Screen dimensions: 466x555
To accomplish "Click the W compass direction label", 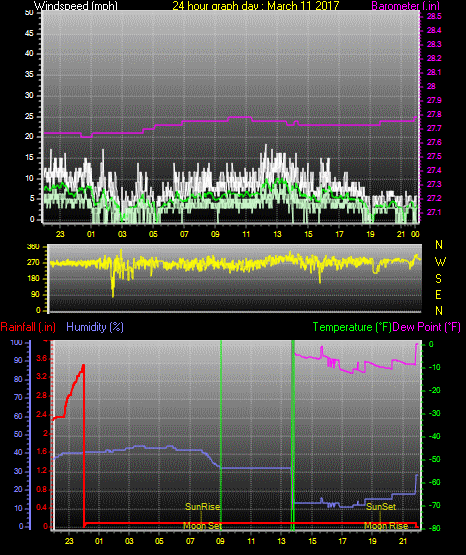I will (x=440, y=262).
